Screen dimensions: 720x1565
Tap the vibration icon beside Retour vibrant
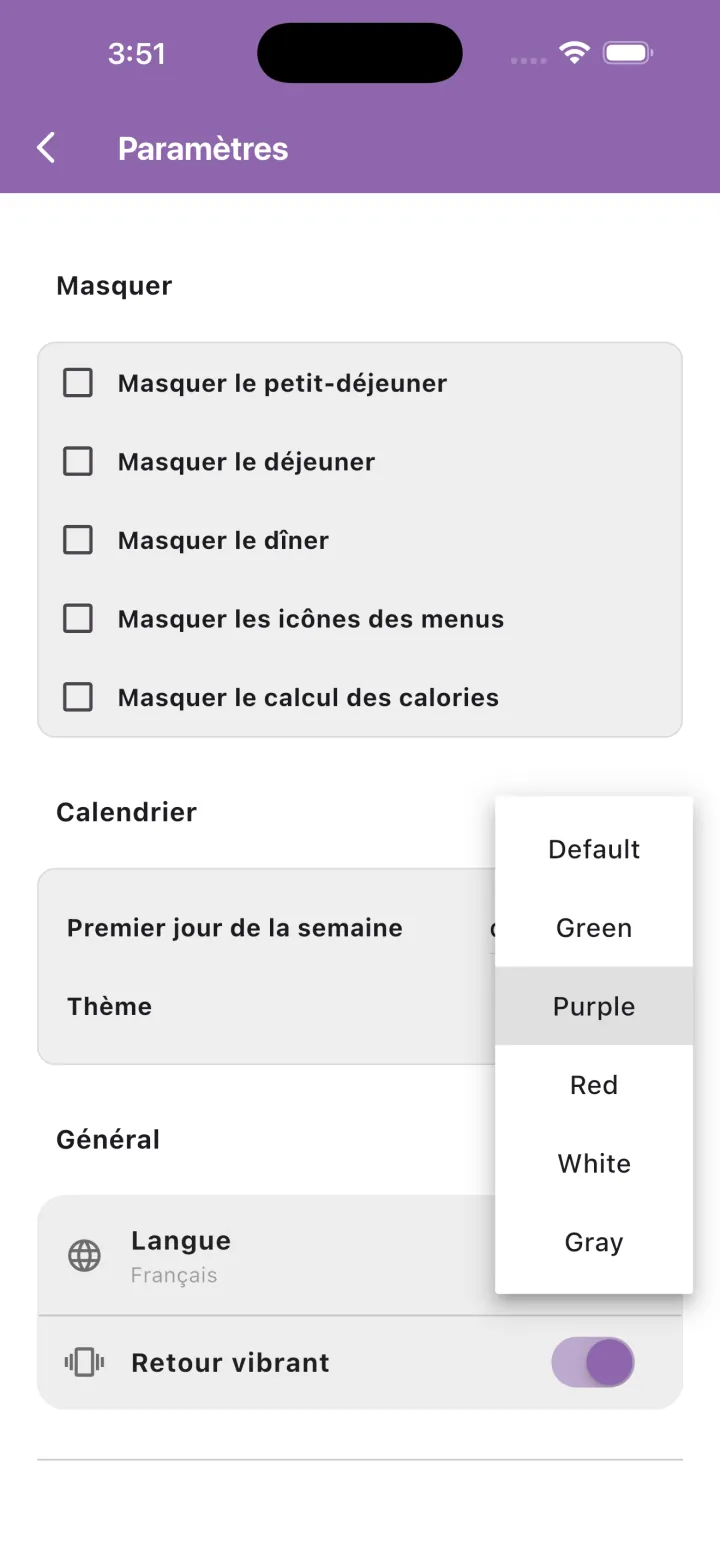click(84, 1362)
